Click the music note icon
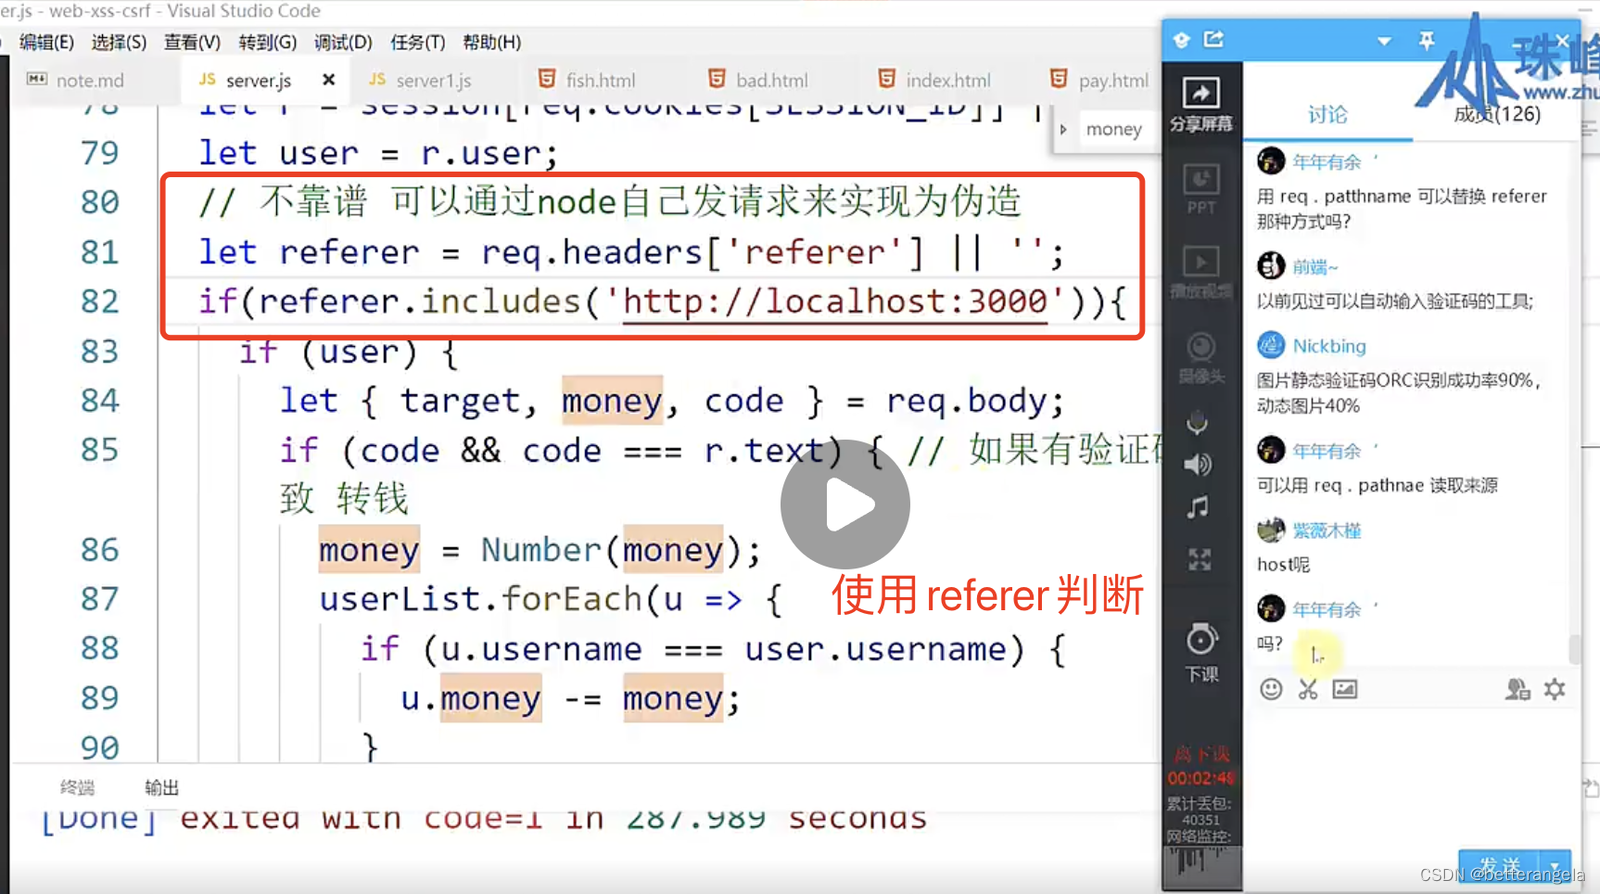This screenshot has width=1600, height=894. (1198, 508)
